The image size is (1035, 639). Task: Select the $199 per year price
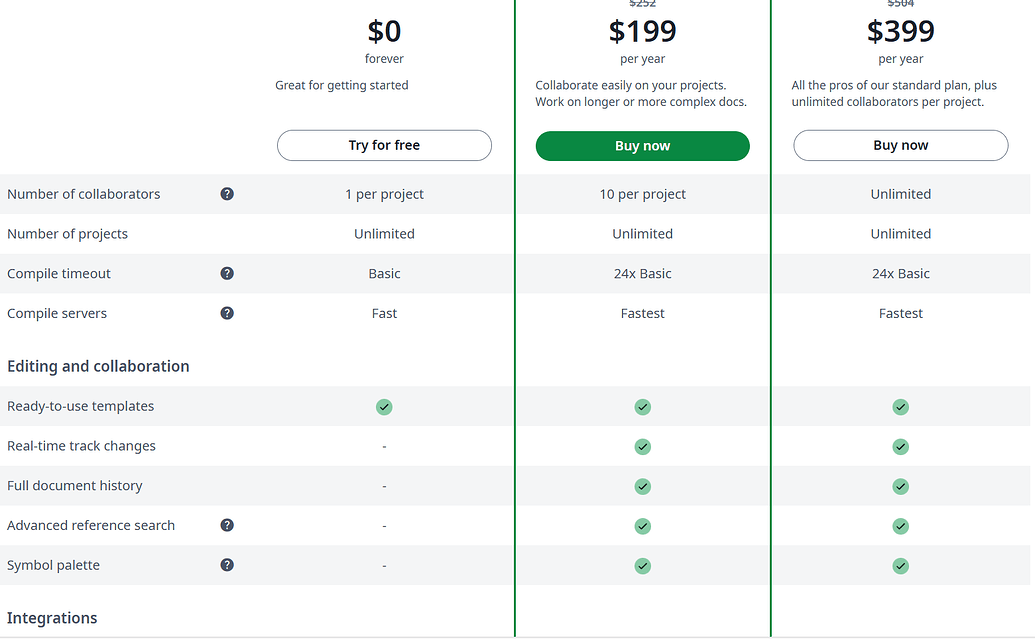click(x=642, y=32)
